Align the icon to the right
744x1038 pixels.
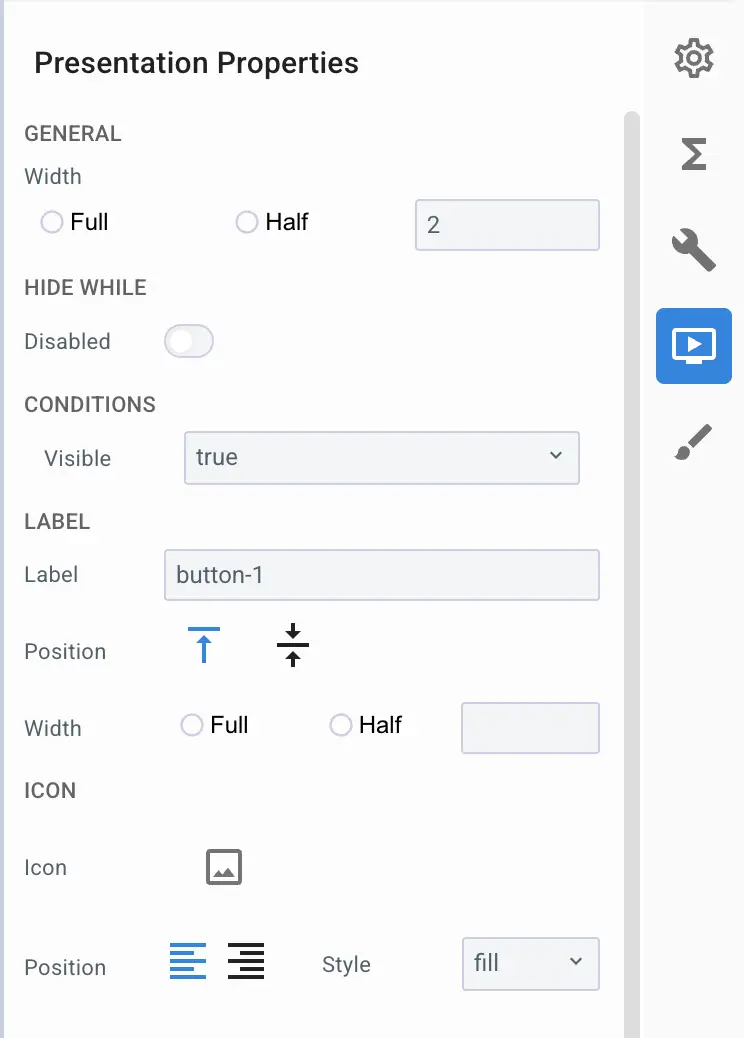[245, 960]
